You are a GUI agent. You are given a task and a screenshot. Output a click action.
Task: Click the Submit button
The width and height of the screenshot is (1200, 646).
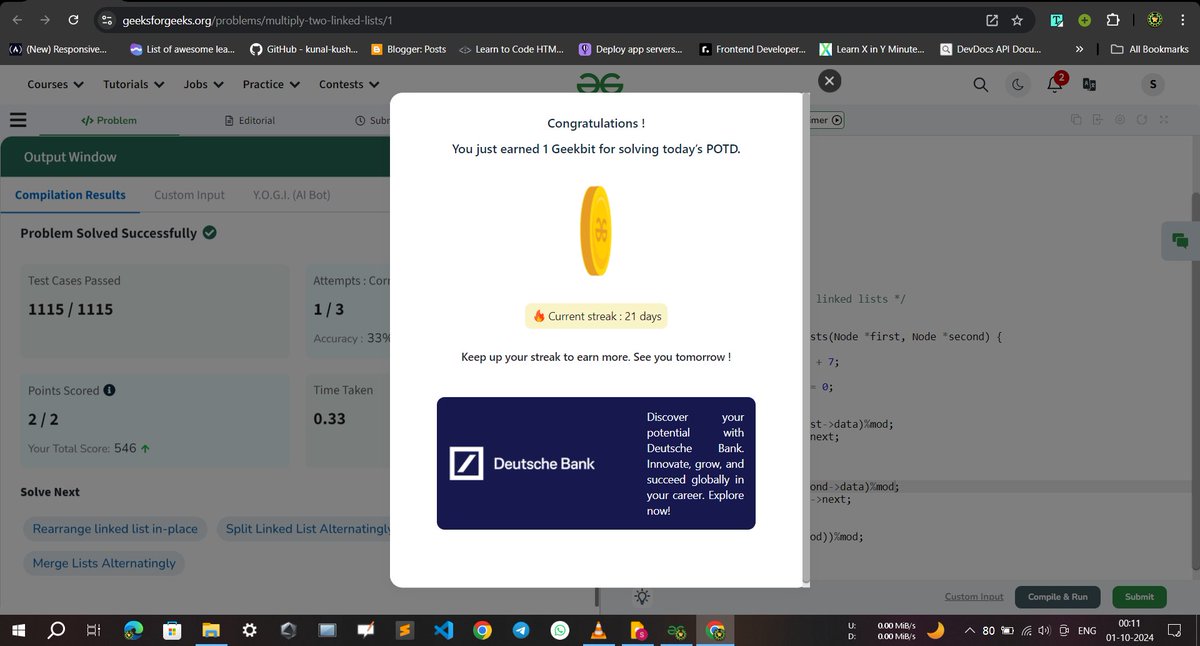click(1139, 597)
